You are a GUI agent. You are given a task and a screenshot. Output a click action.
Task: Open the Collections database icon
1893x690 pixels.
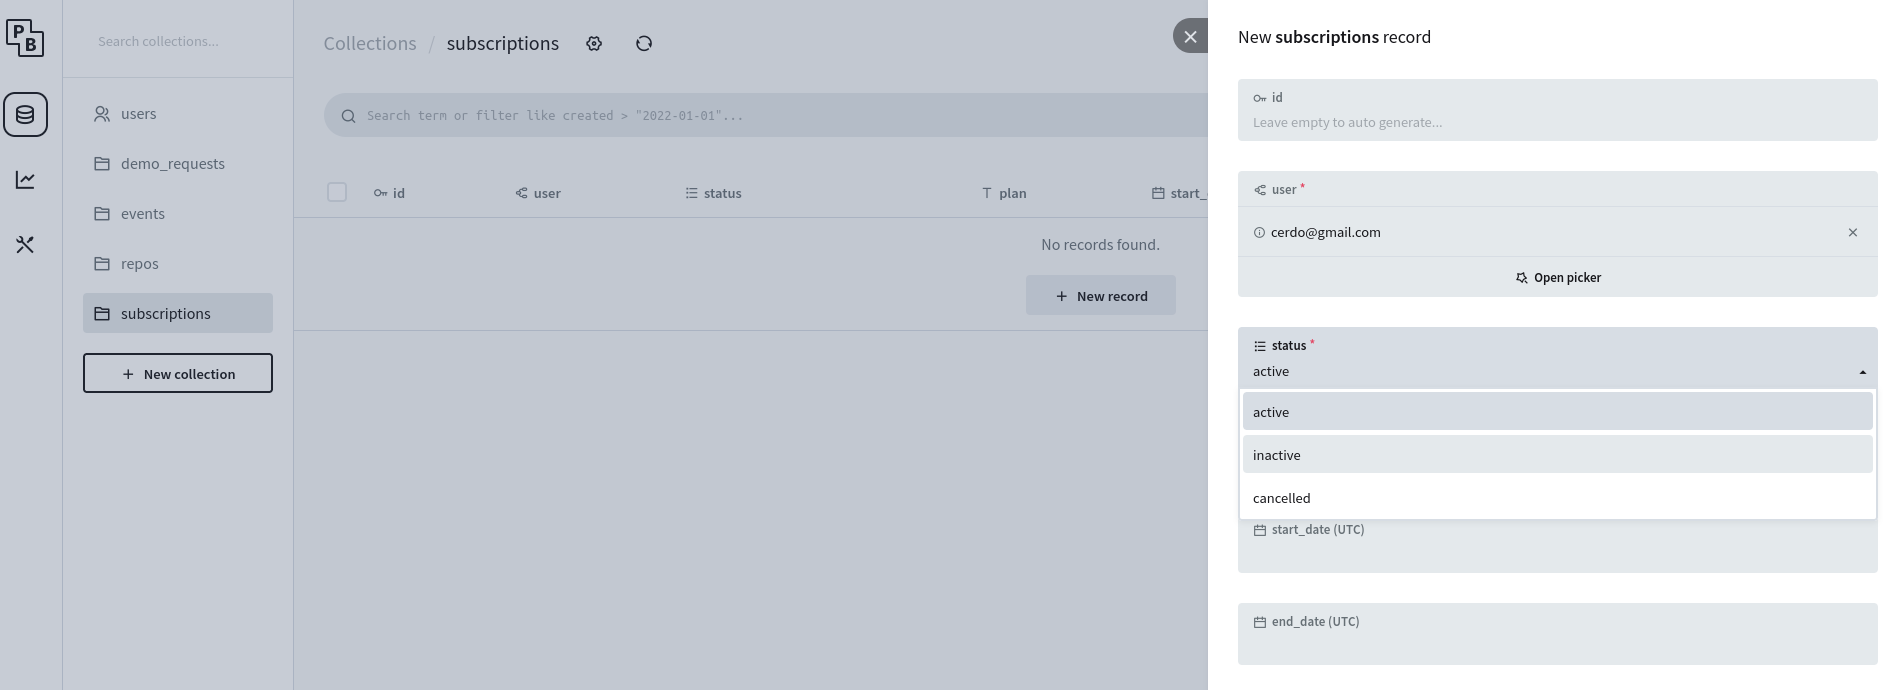pyautogui.click(x=25, y=115)
